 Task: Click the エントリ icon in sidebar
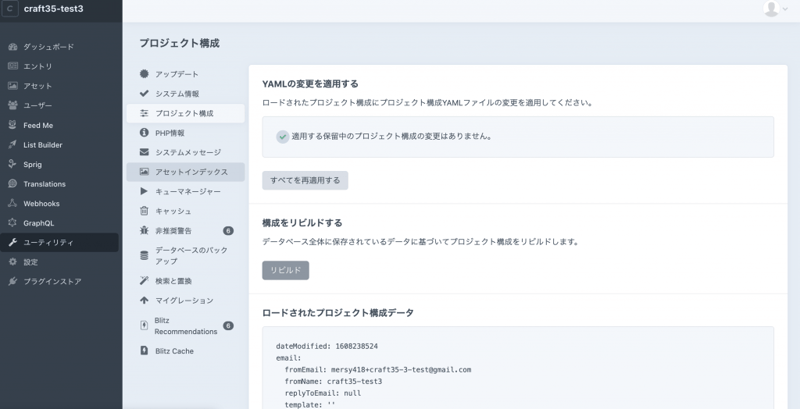[12, 66]
